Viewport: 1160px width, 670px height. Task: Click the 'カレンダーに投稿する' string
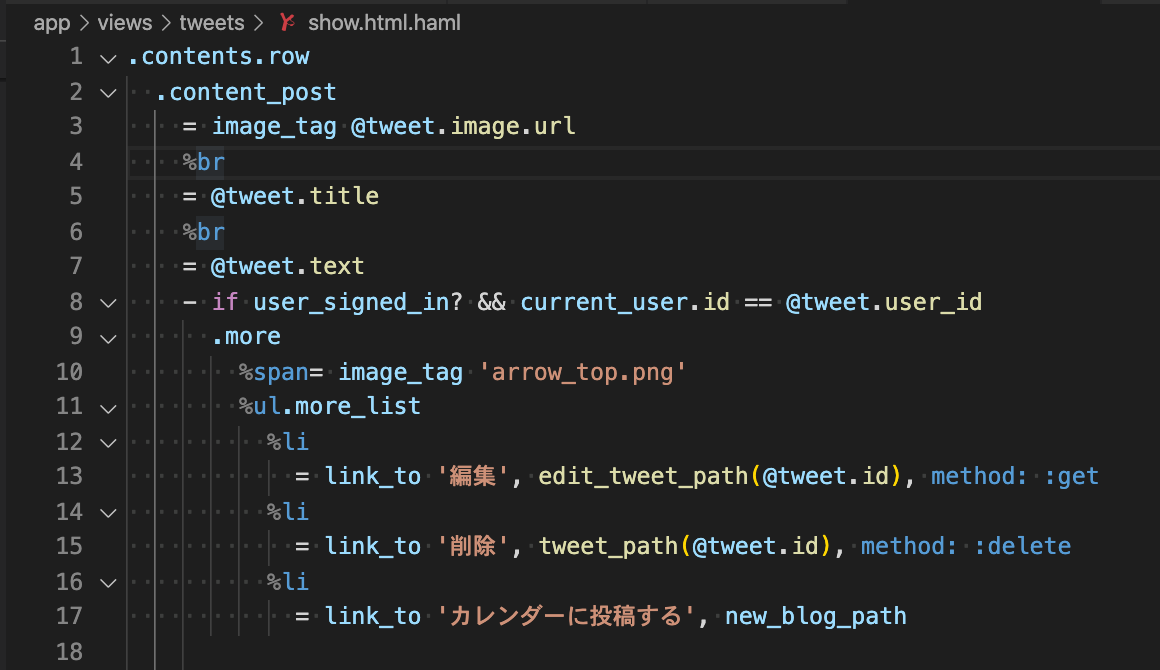[566, 616]
